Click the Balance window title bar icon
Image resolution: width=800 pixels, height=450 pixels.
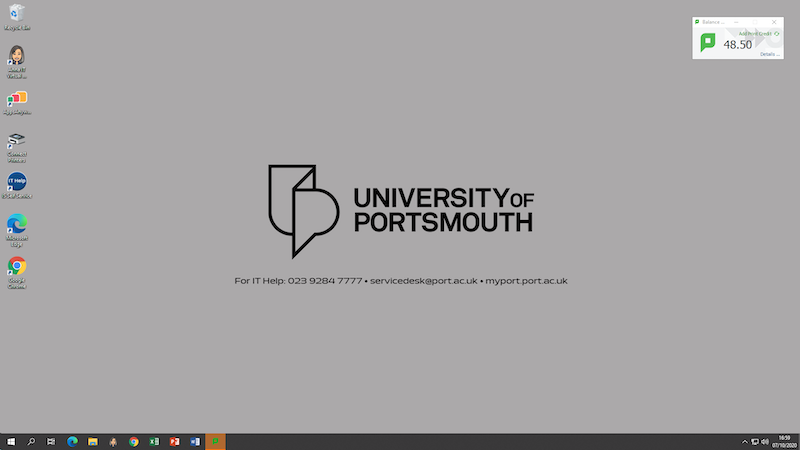697,22
